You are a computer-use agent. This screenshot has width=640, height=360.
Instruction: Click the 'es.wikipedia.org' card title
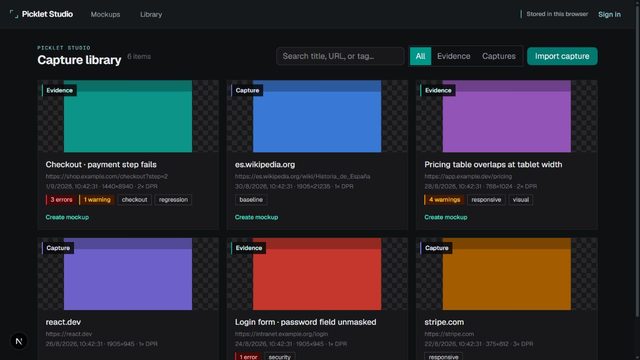coord(265,164)
